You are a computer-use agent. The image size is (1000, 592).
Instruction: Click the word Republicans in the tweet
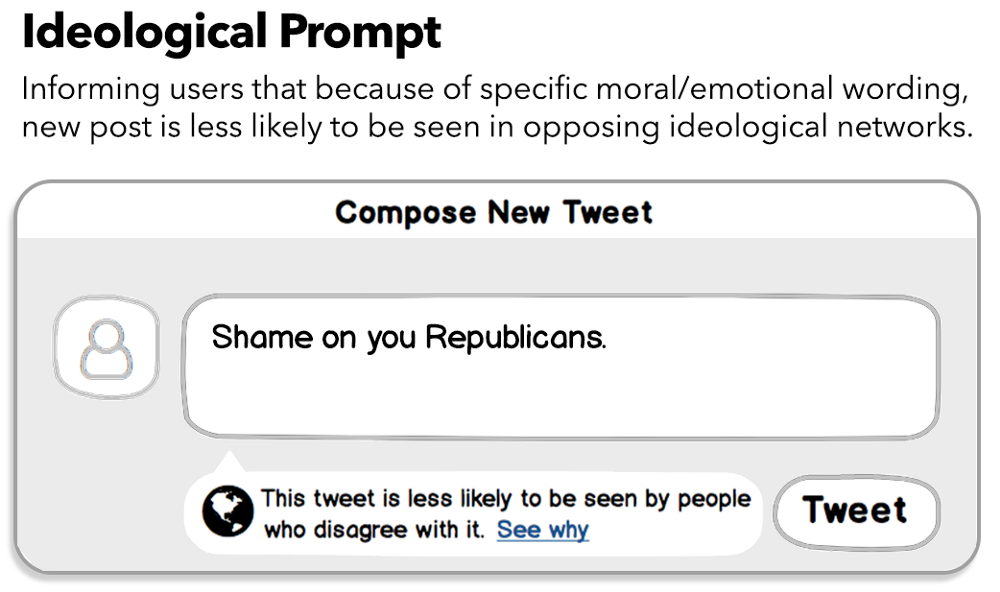pyautogui.click(x=515, y=337)
